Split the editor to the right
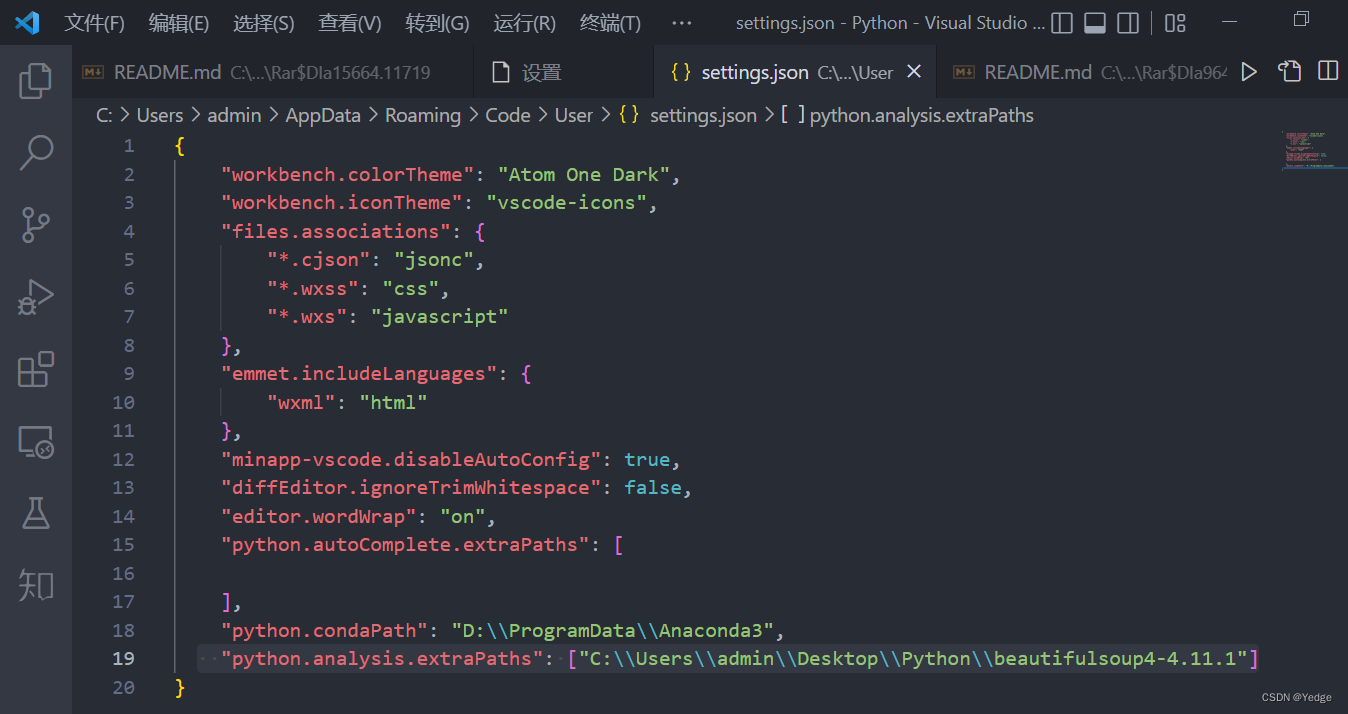1348x714 pixels. [1328, 71]
